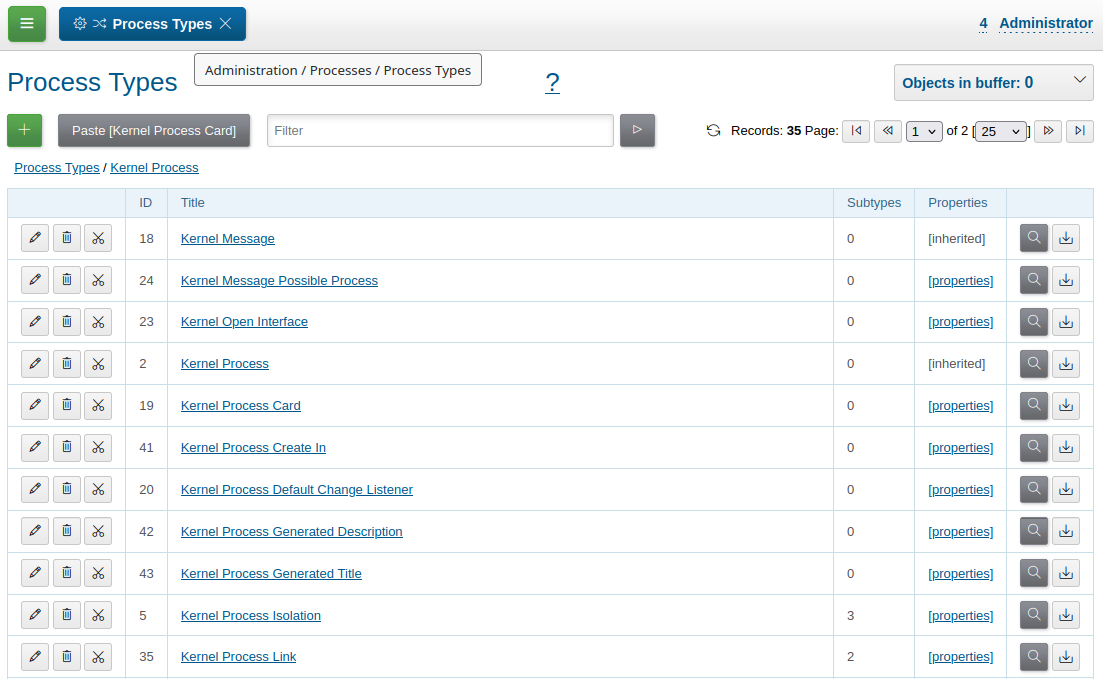Delete Kernel Open Interface using trash icon
This screenshot has width=1103, height=679.
click(67, 322)
